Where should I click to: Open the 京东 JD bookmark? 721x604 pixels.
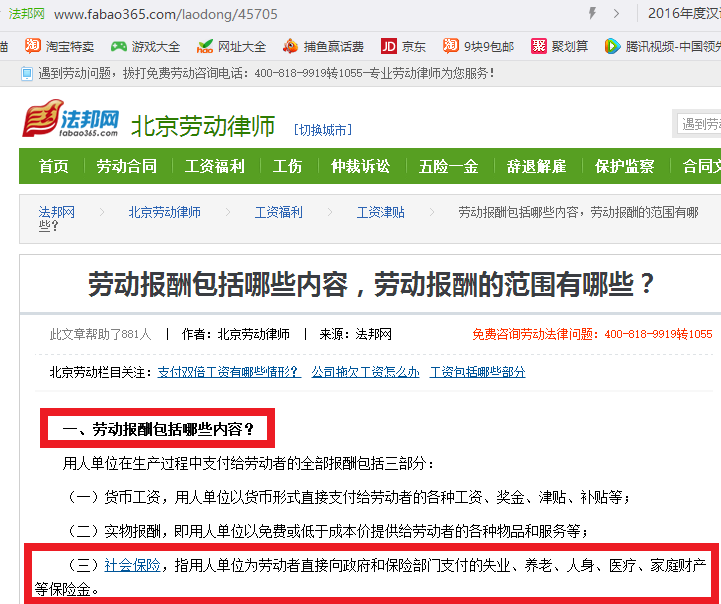(389, 46)
